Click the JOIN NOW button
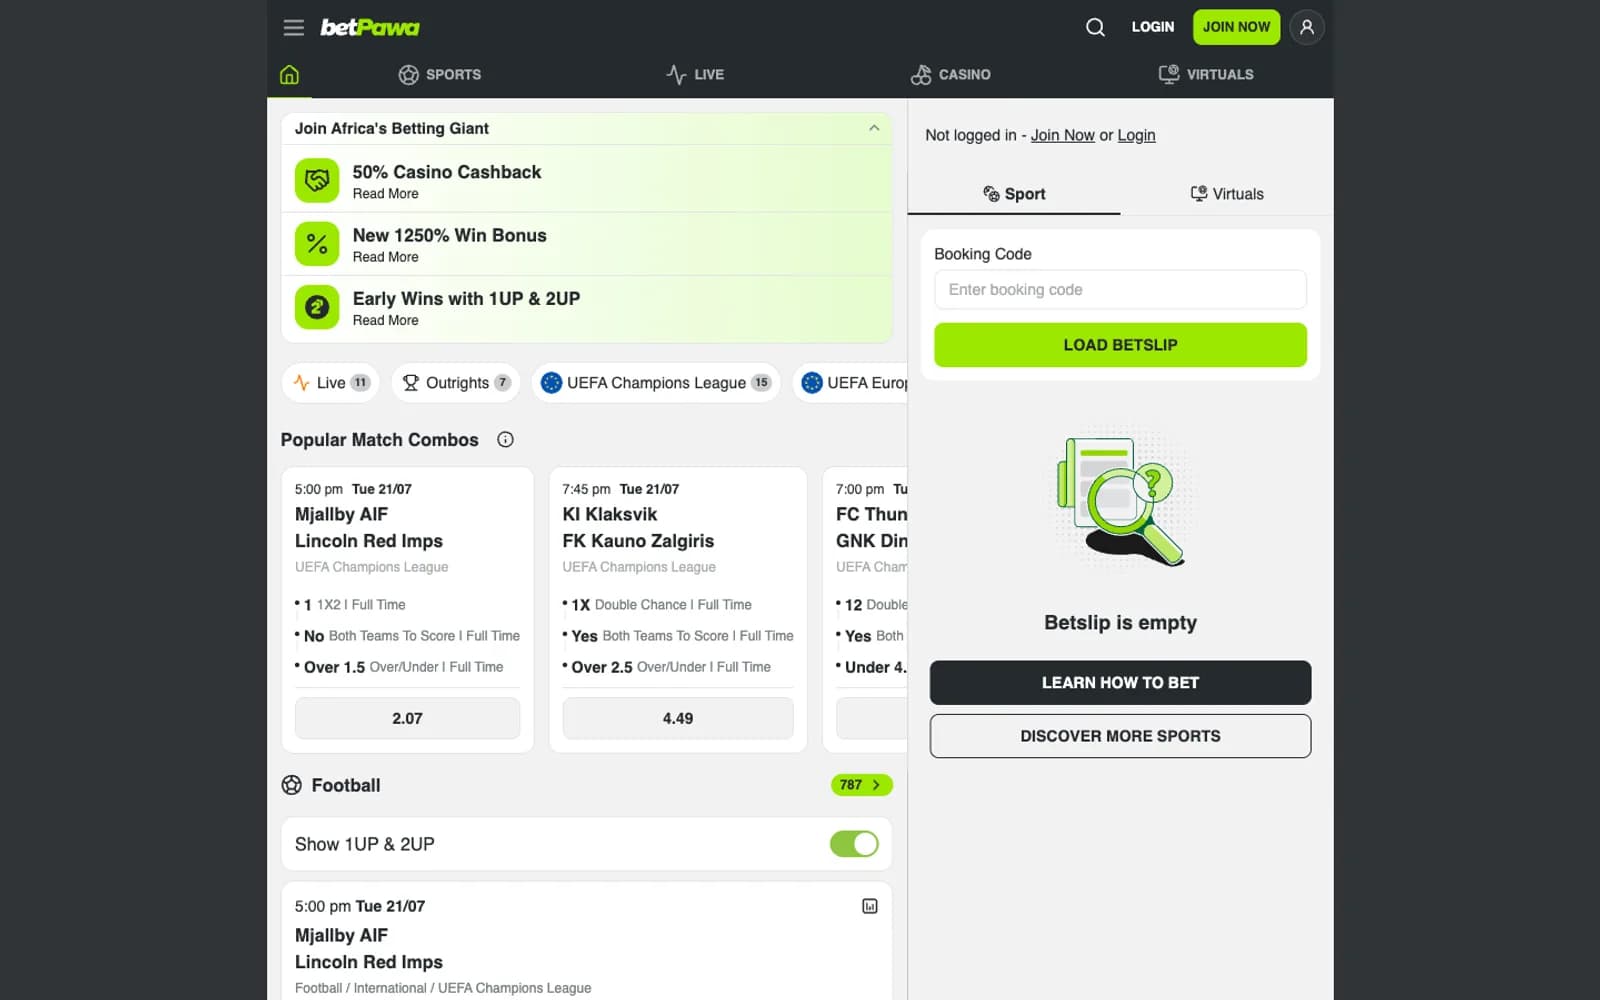 [1236, 27]
